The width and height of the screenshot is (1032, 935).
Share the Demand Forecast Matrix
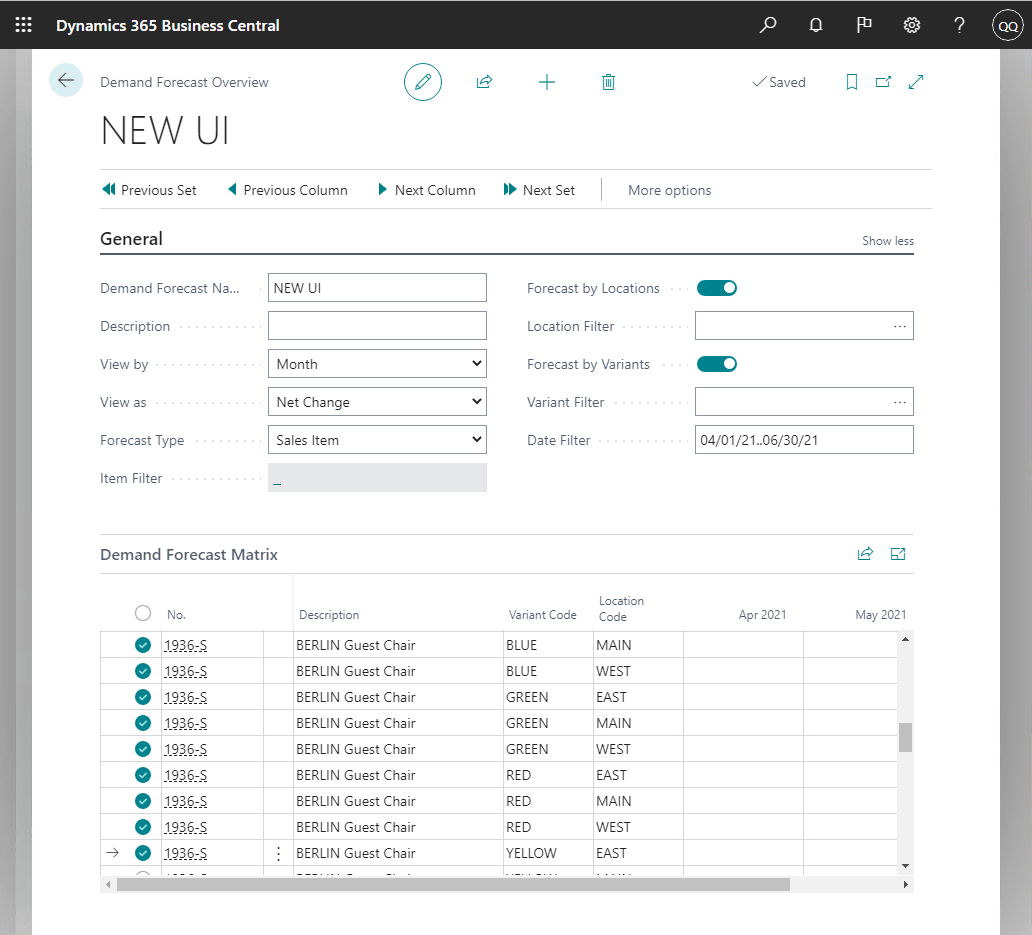click(x=865, y=554)
